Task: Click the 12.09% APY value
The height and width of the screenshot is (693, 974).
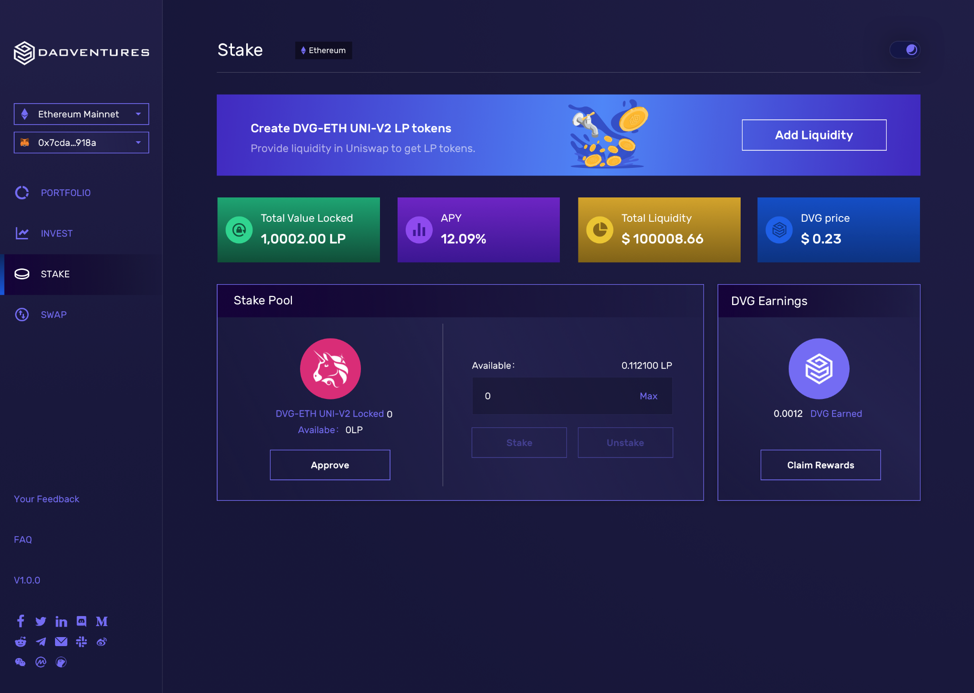Action: point(463,239)
